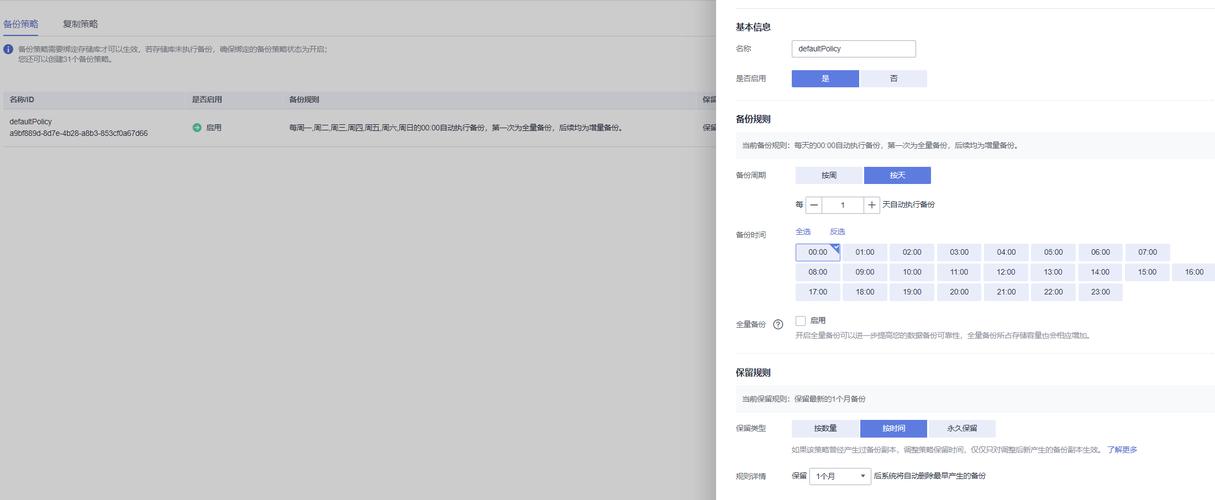Click the 保留规则 section heading
This screenshot has height=500, width=1215.
(x=753, y=373)
